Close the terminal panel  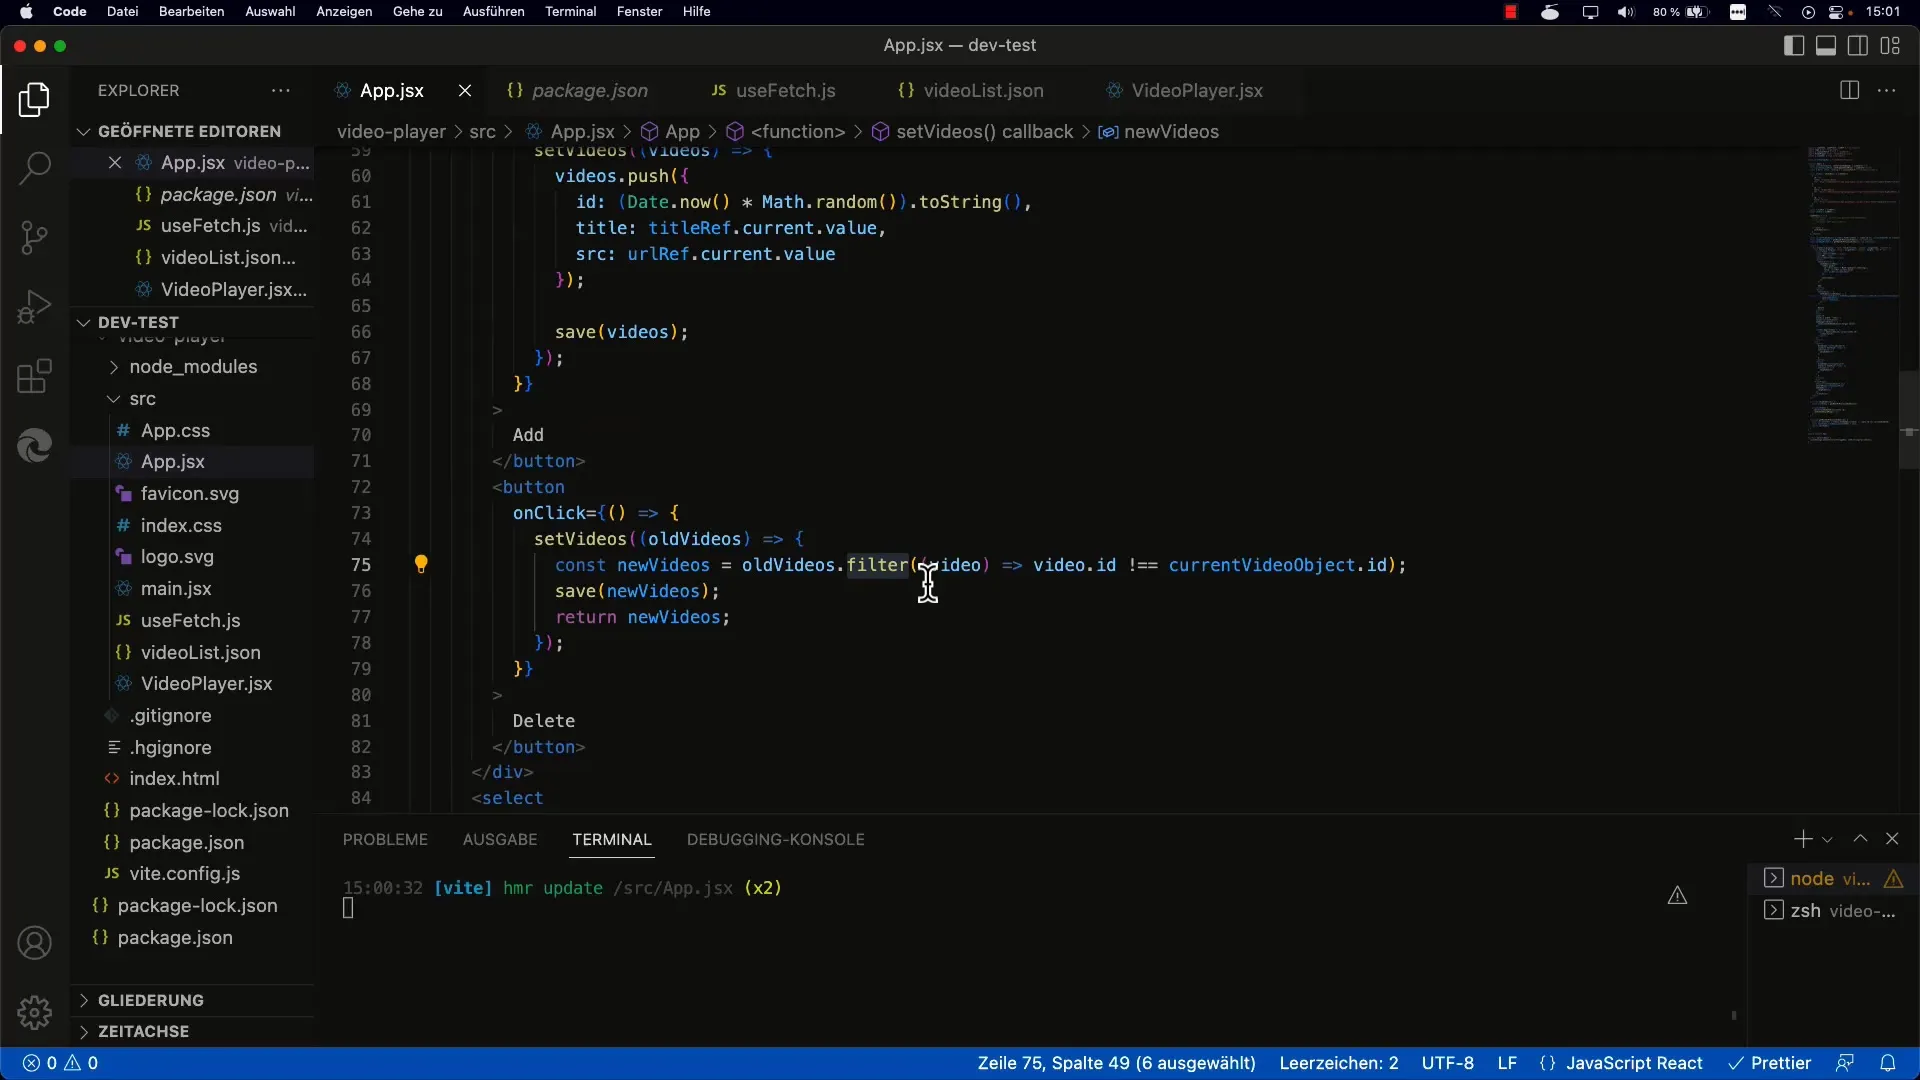point(1892,839)
